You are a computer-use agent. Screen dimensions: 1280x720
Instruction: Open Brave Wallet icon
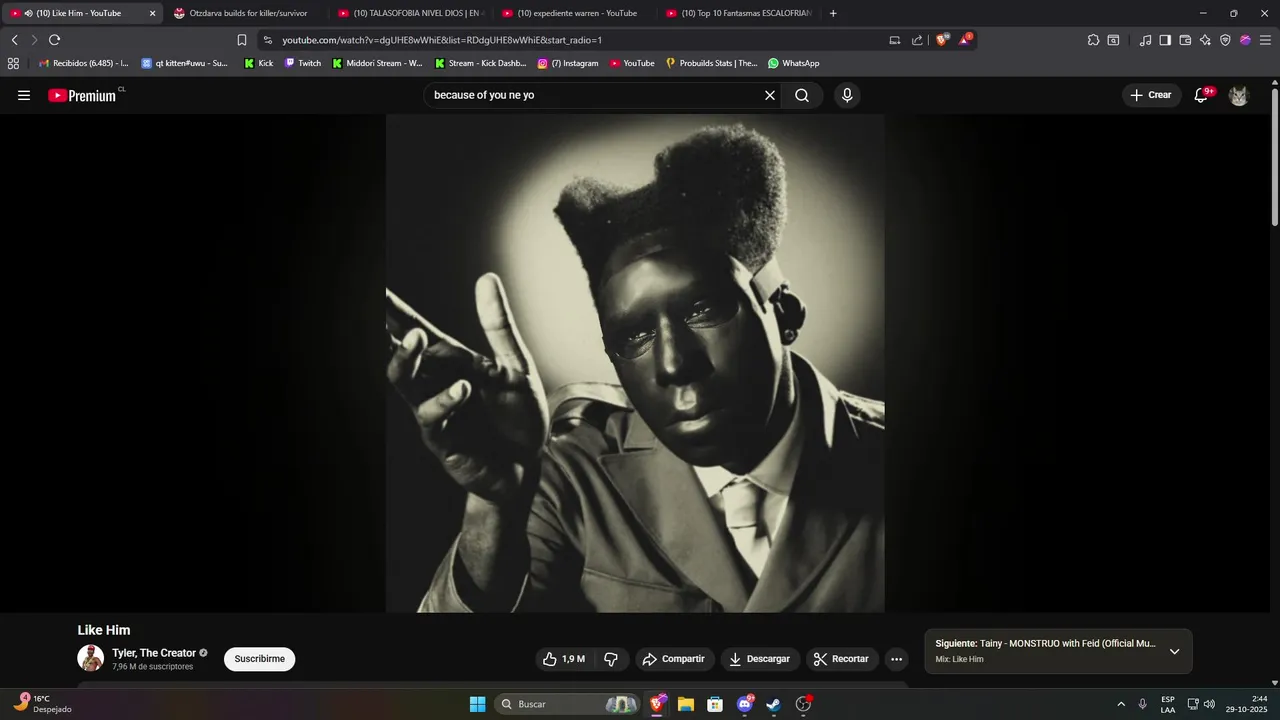click(1185, 40)
